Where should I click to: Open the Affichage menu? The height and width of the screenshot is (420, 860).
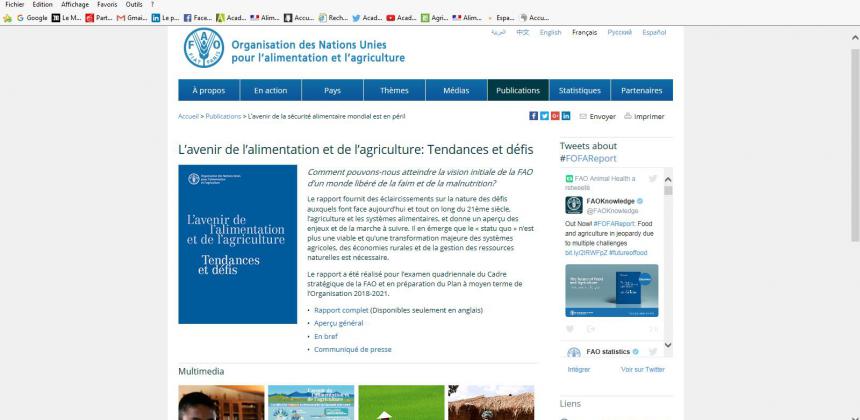tap(75, 4)
